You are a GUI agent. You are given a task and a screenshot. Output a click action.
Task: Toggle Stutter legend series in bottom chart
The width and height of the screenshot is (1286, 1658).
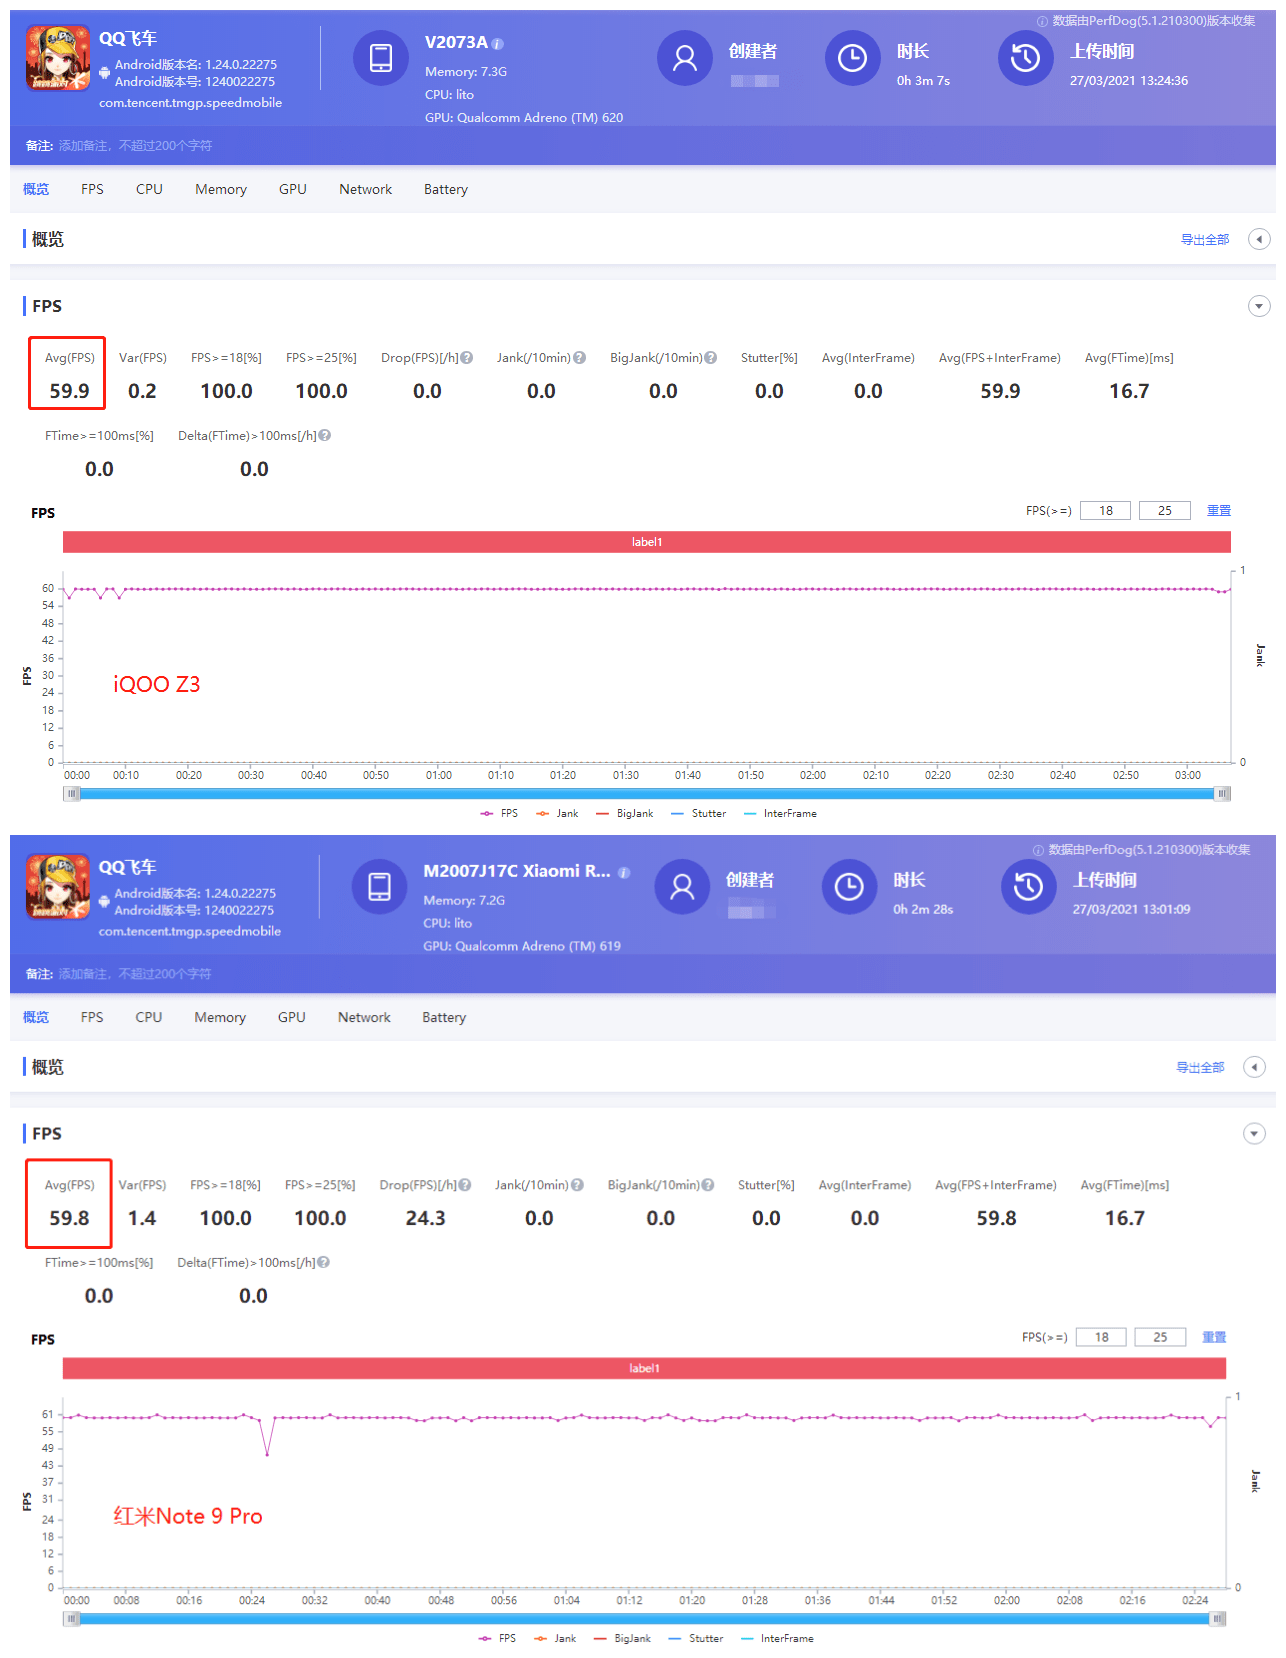(x=696, y=1639)
